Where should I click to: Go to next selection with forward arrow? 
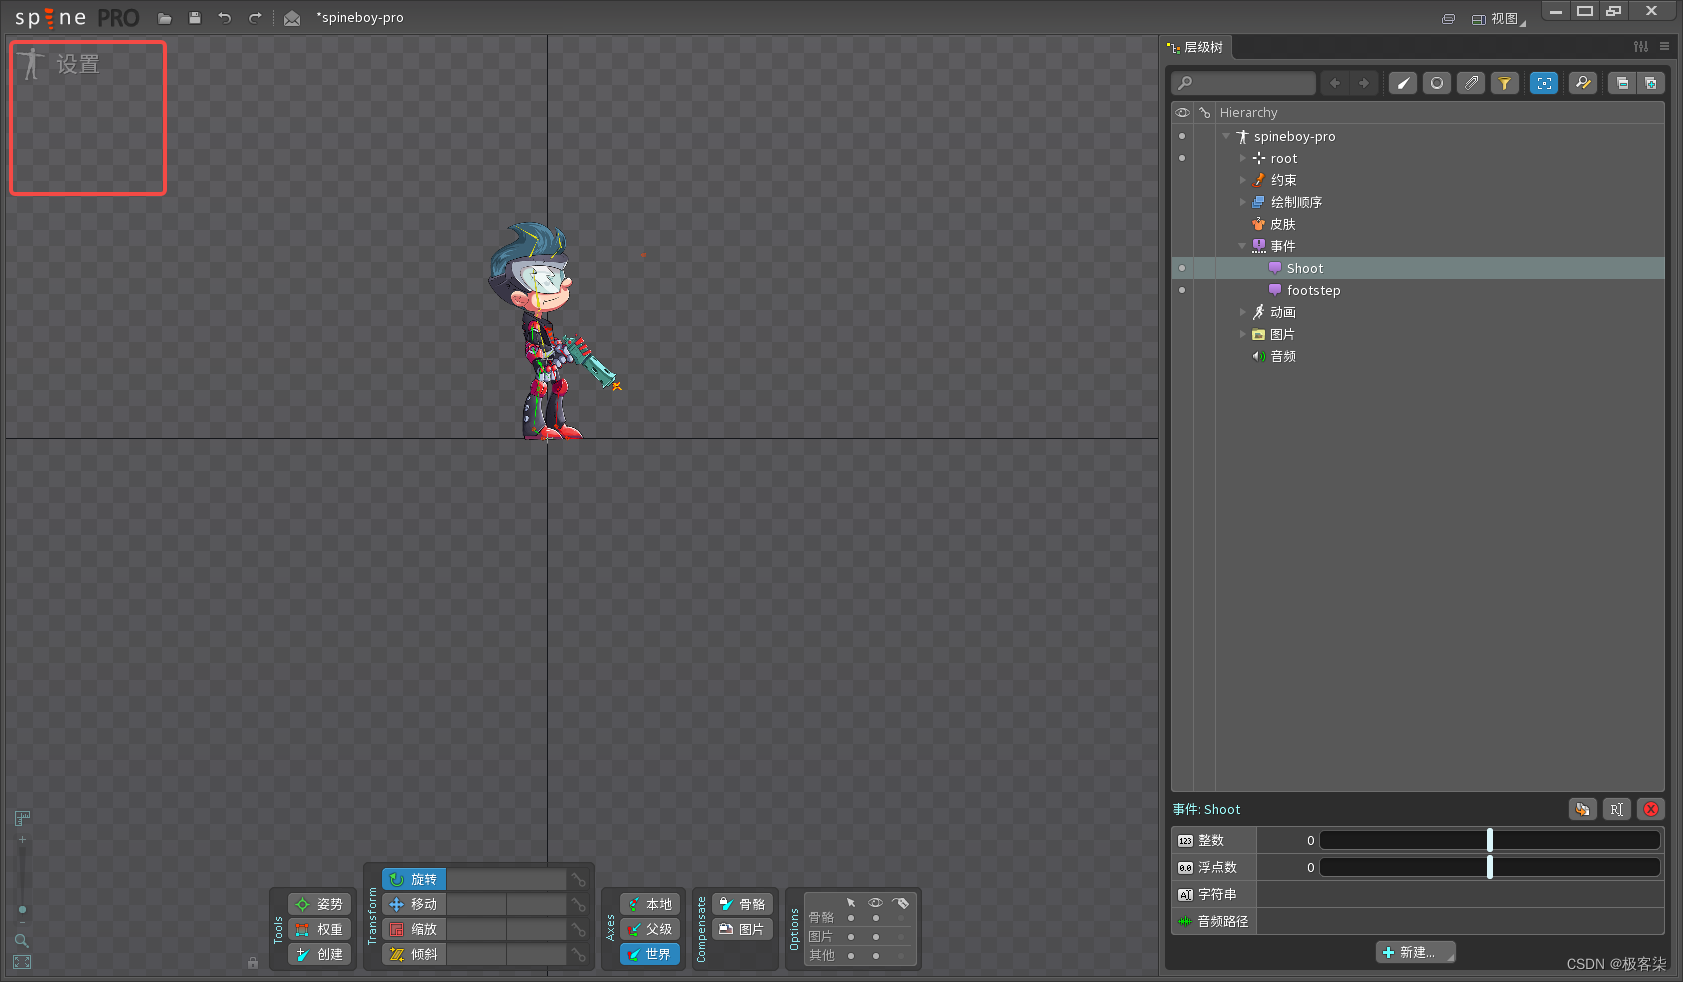click(1364, 83)
